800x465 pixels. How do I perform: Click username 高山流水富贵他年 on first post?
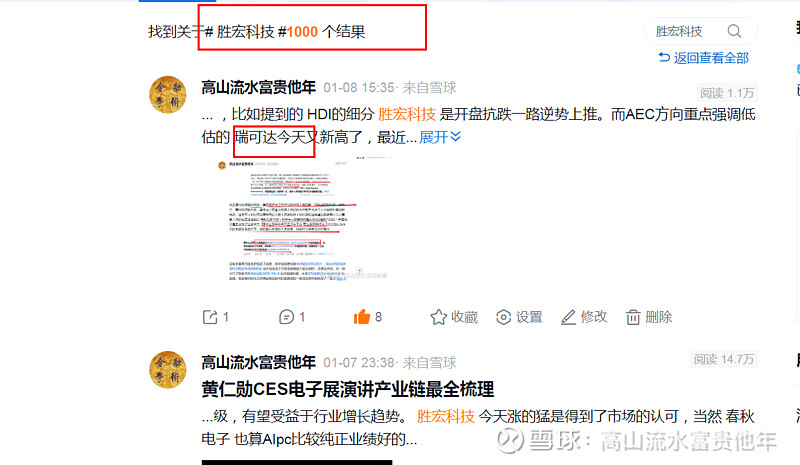(x=259, y=87)
